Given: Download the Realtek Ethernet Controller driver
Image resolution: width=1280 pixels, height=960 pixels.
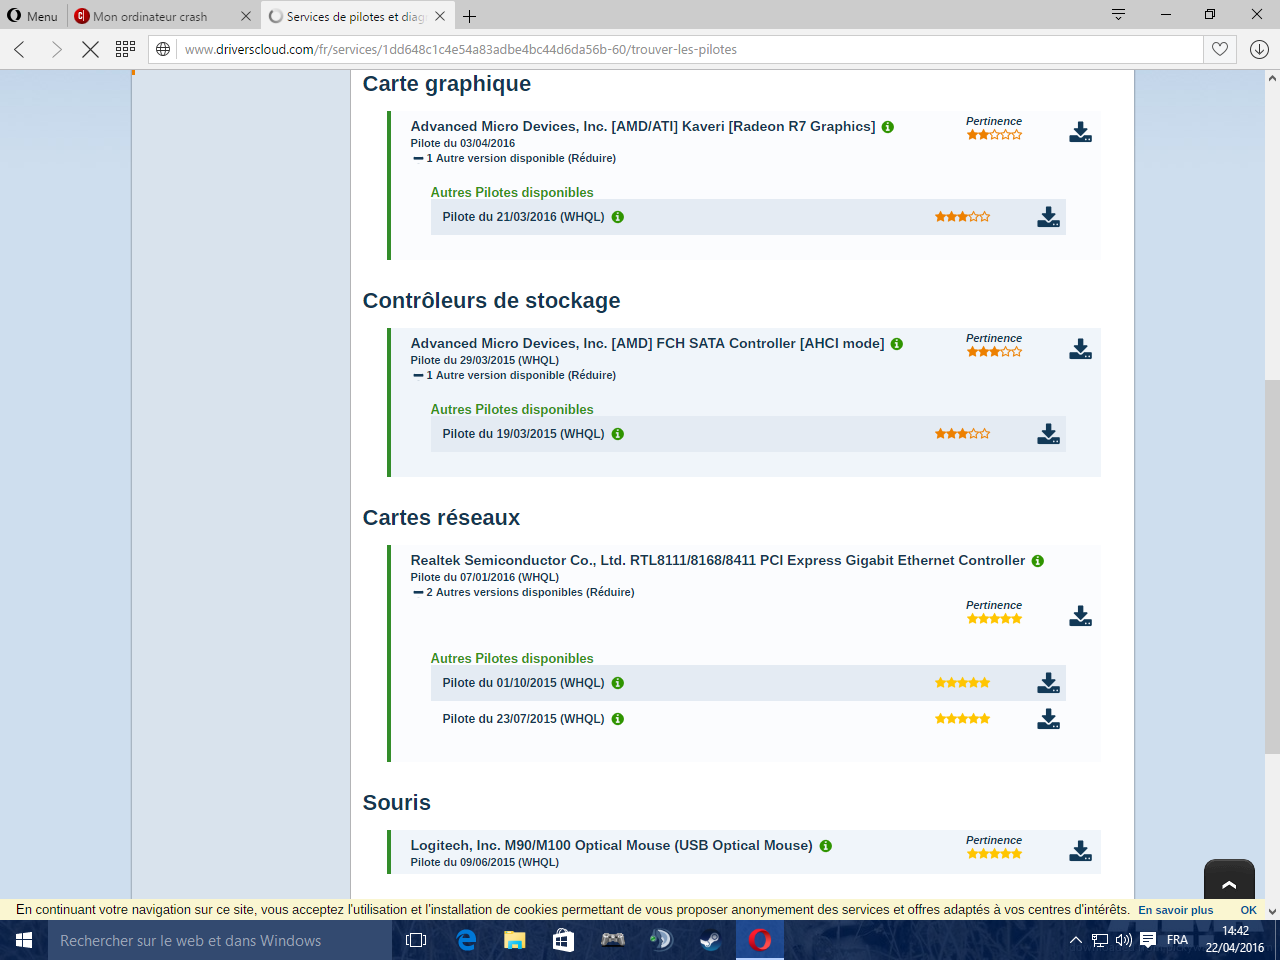Looking at the screenshot, I should click(1080, 616).
